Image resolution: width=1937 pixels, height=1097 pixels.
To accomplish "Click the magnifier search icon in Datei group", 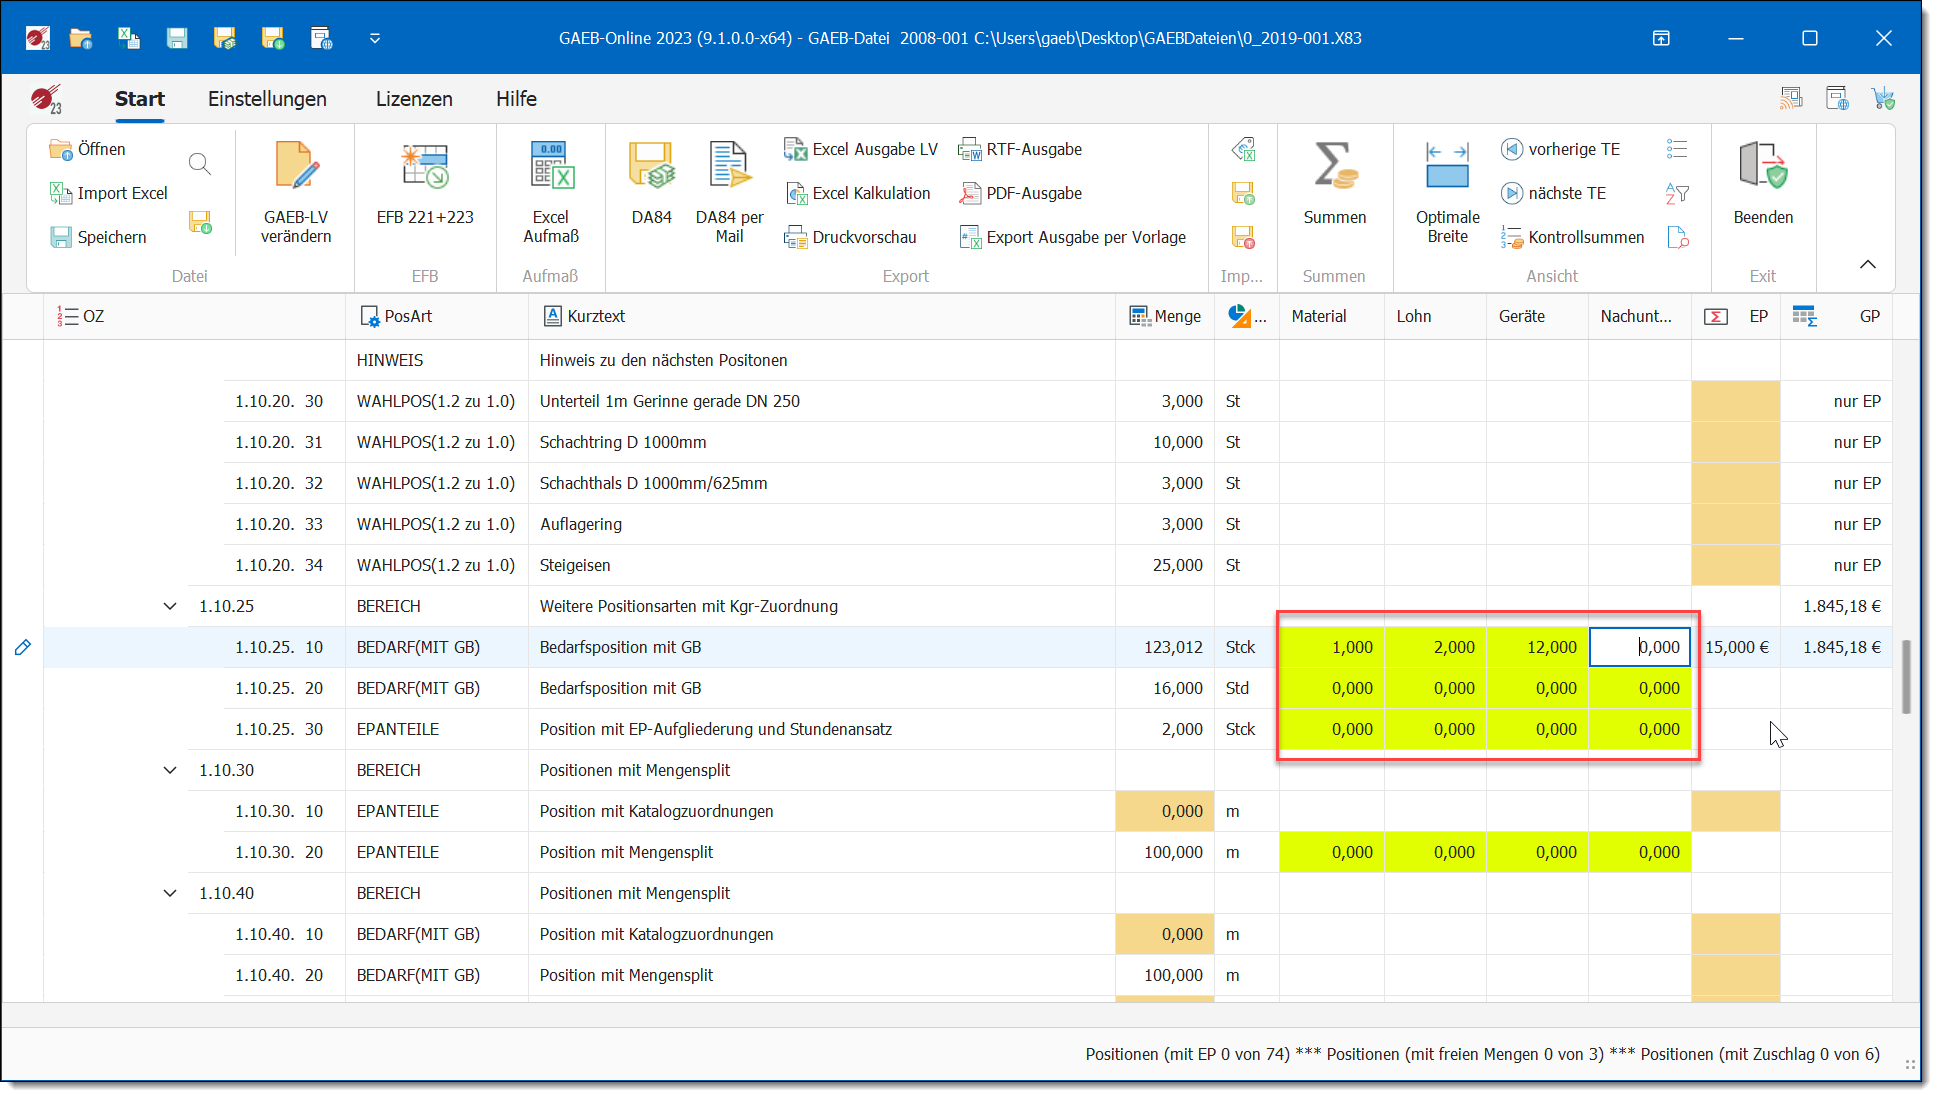I will point(200,164).
